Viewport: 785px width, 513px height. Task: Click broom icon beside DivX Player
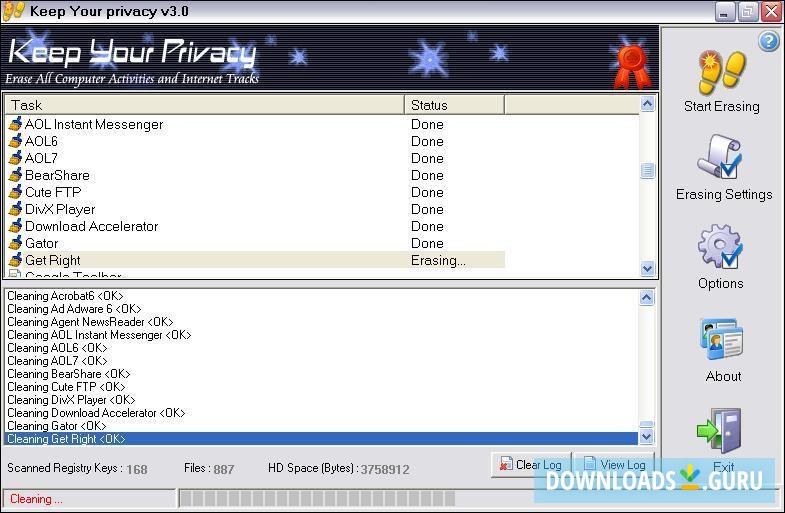(16, 209)
